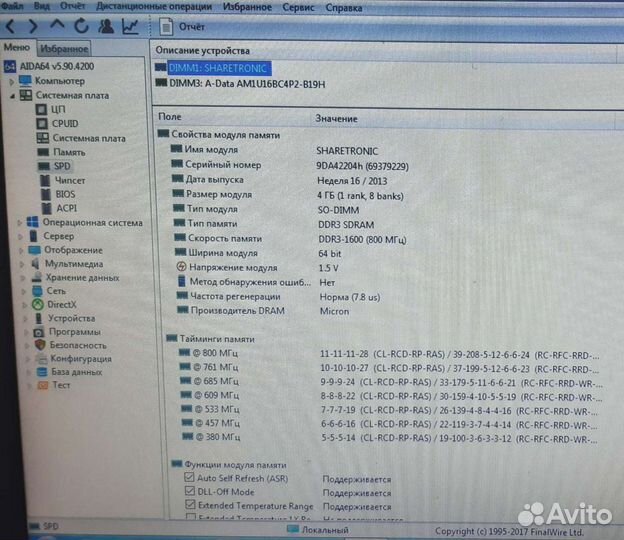
Task: Toggle Extended Temperature Range checkbox
Action: click(x=191, y=504)
